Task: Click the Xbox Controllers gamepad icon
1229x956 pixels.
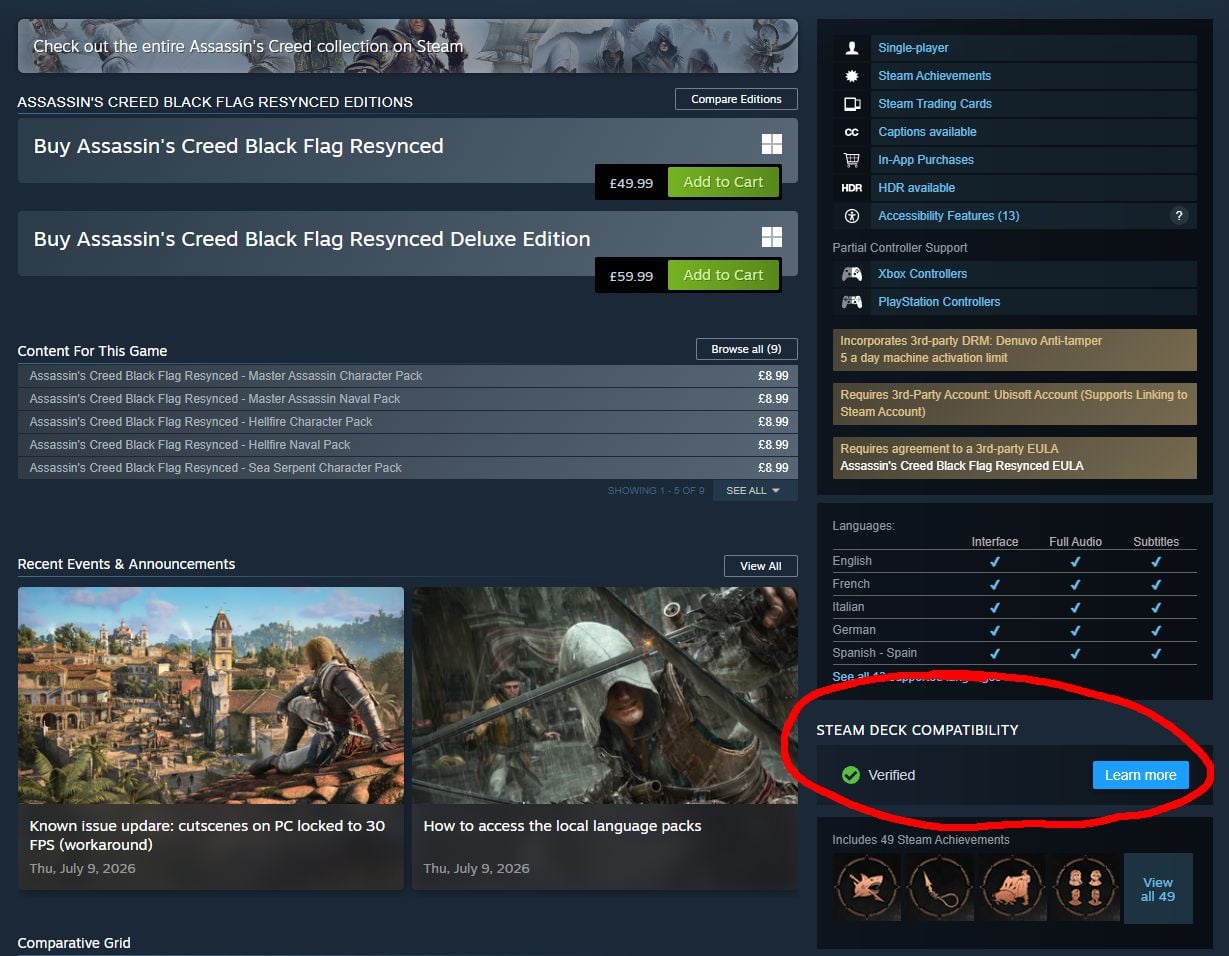Action: pos(852,274)
